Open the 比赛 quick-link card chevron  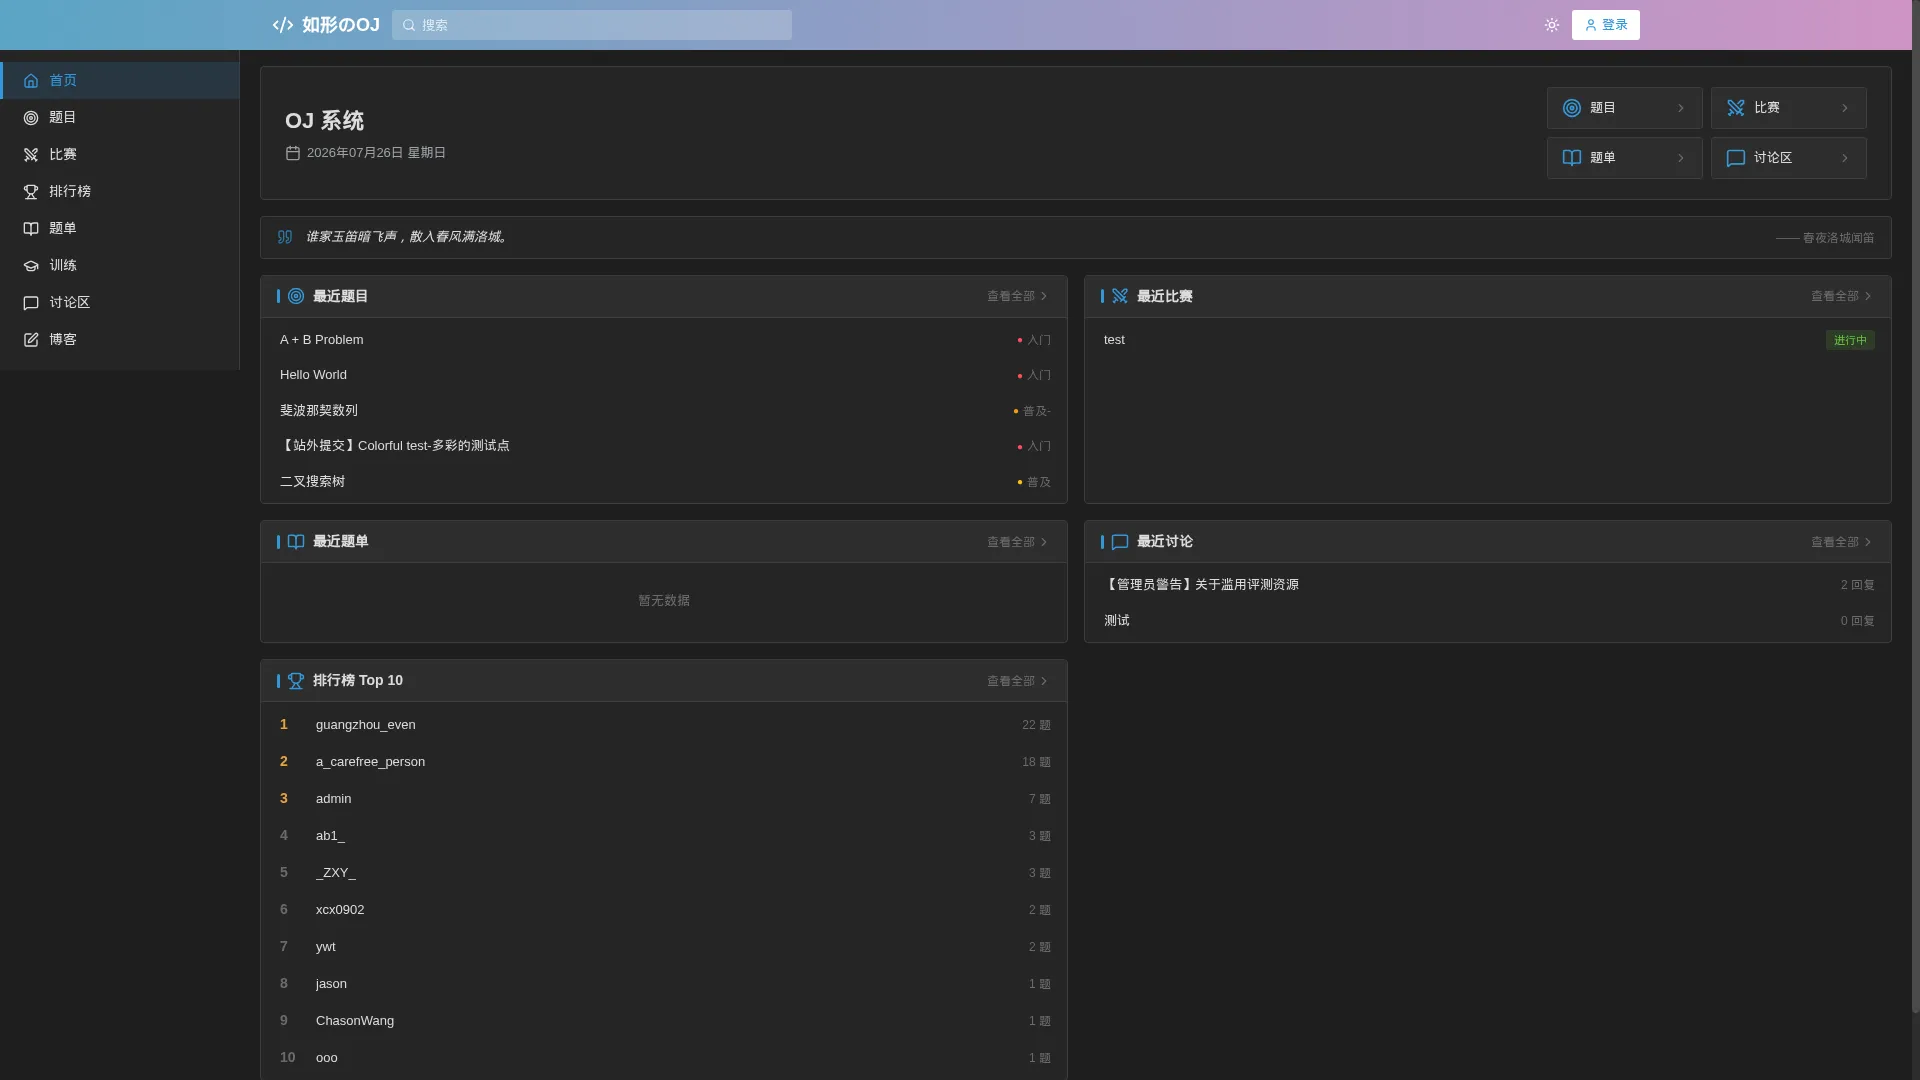pyautogui.click(x=1845, y=108)
